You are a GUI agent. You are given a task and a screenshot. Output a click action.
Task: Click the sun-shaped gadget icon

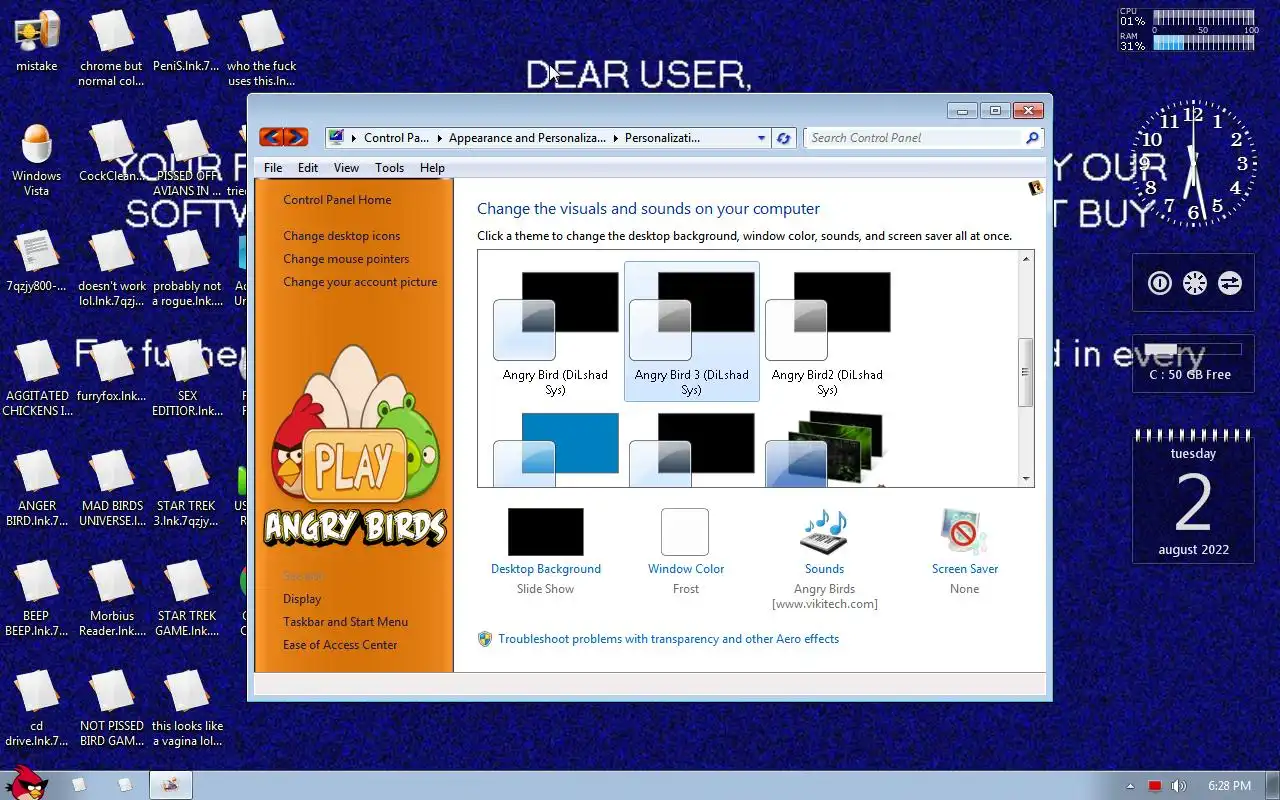1194,283
